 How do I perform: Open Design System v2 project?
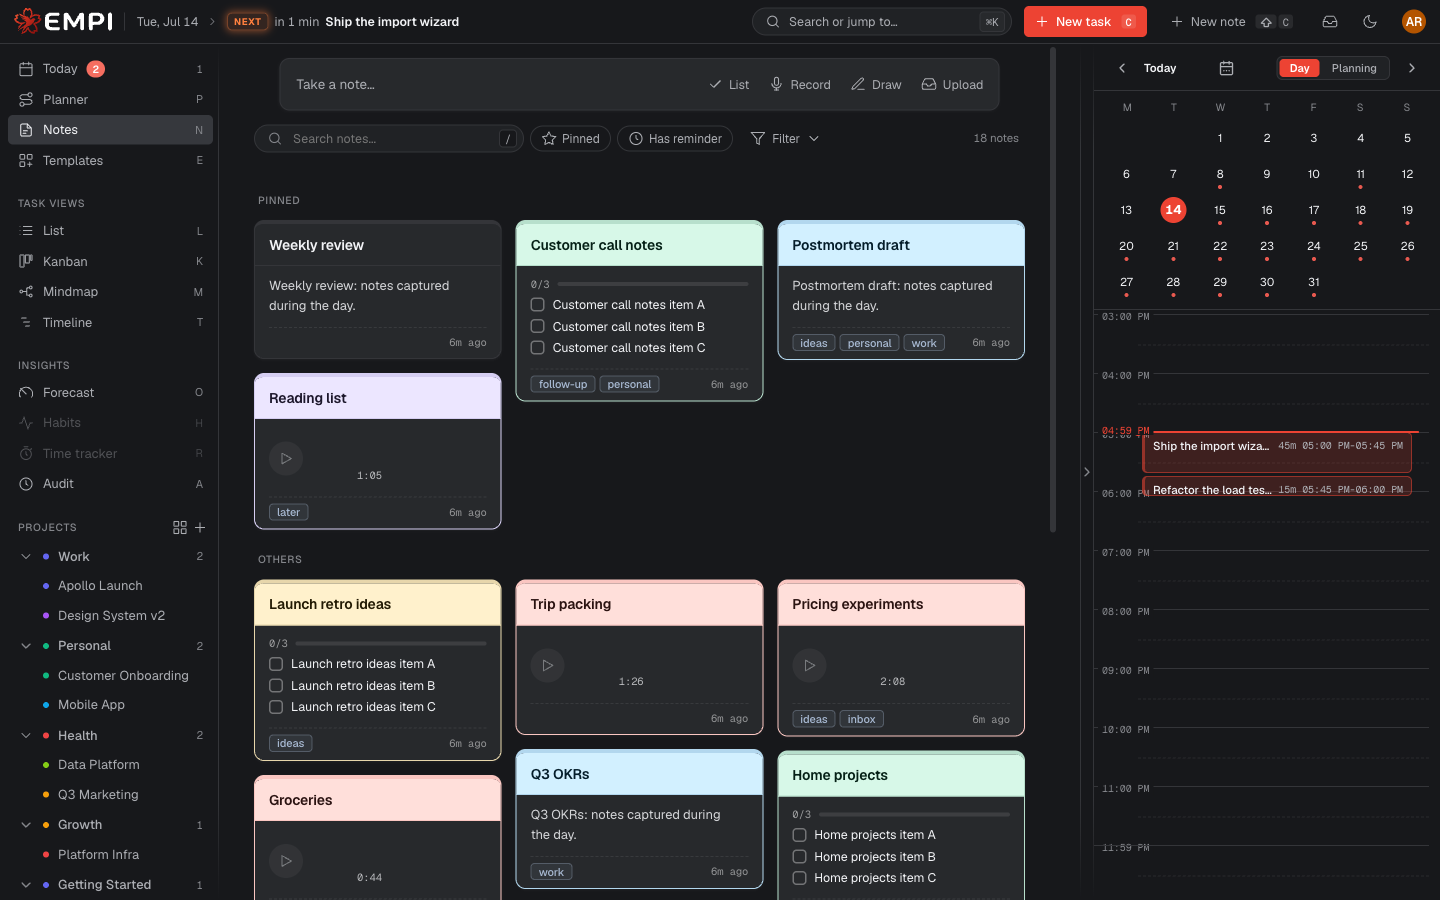click(x=111, y=616)
